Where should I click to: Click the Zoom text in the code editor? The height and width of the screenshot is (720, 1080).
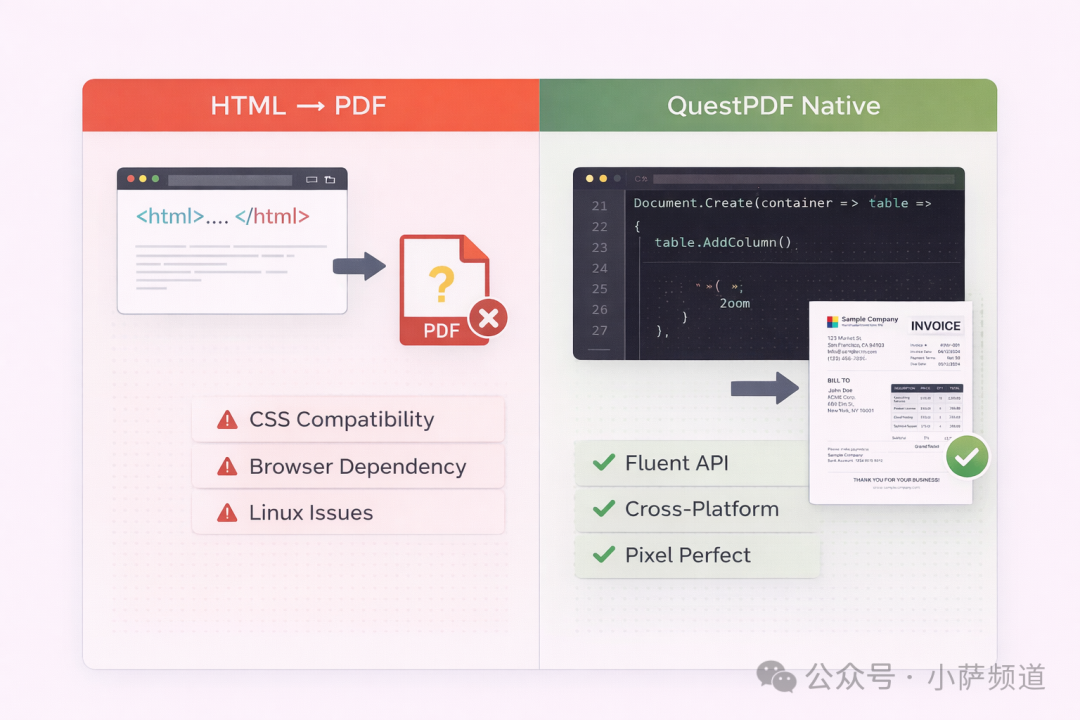coord(735,303)
